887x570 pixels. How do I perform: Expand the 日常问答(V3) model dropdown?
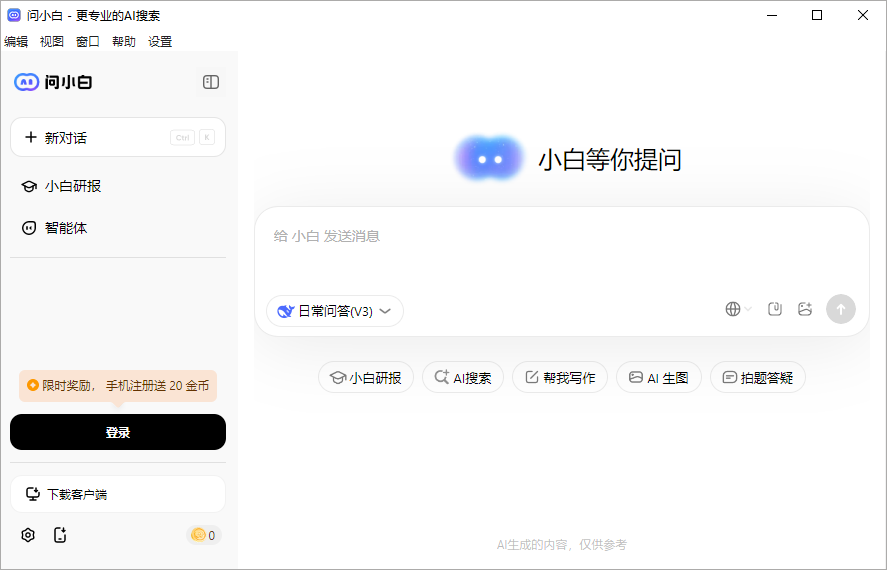pyautogui.click(x=335, y=311)
